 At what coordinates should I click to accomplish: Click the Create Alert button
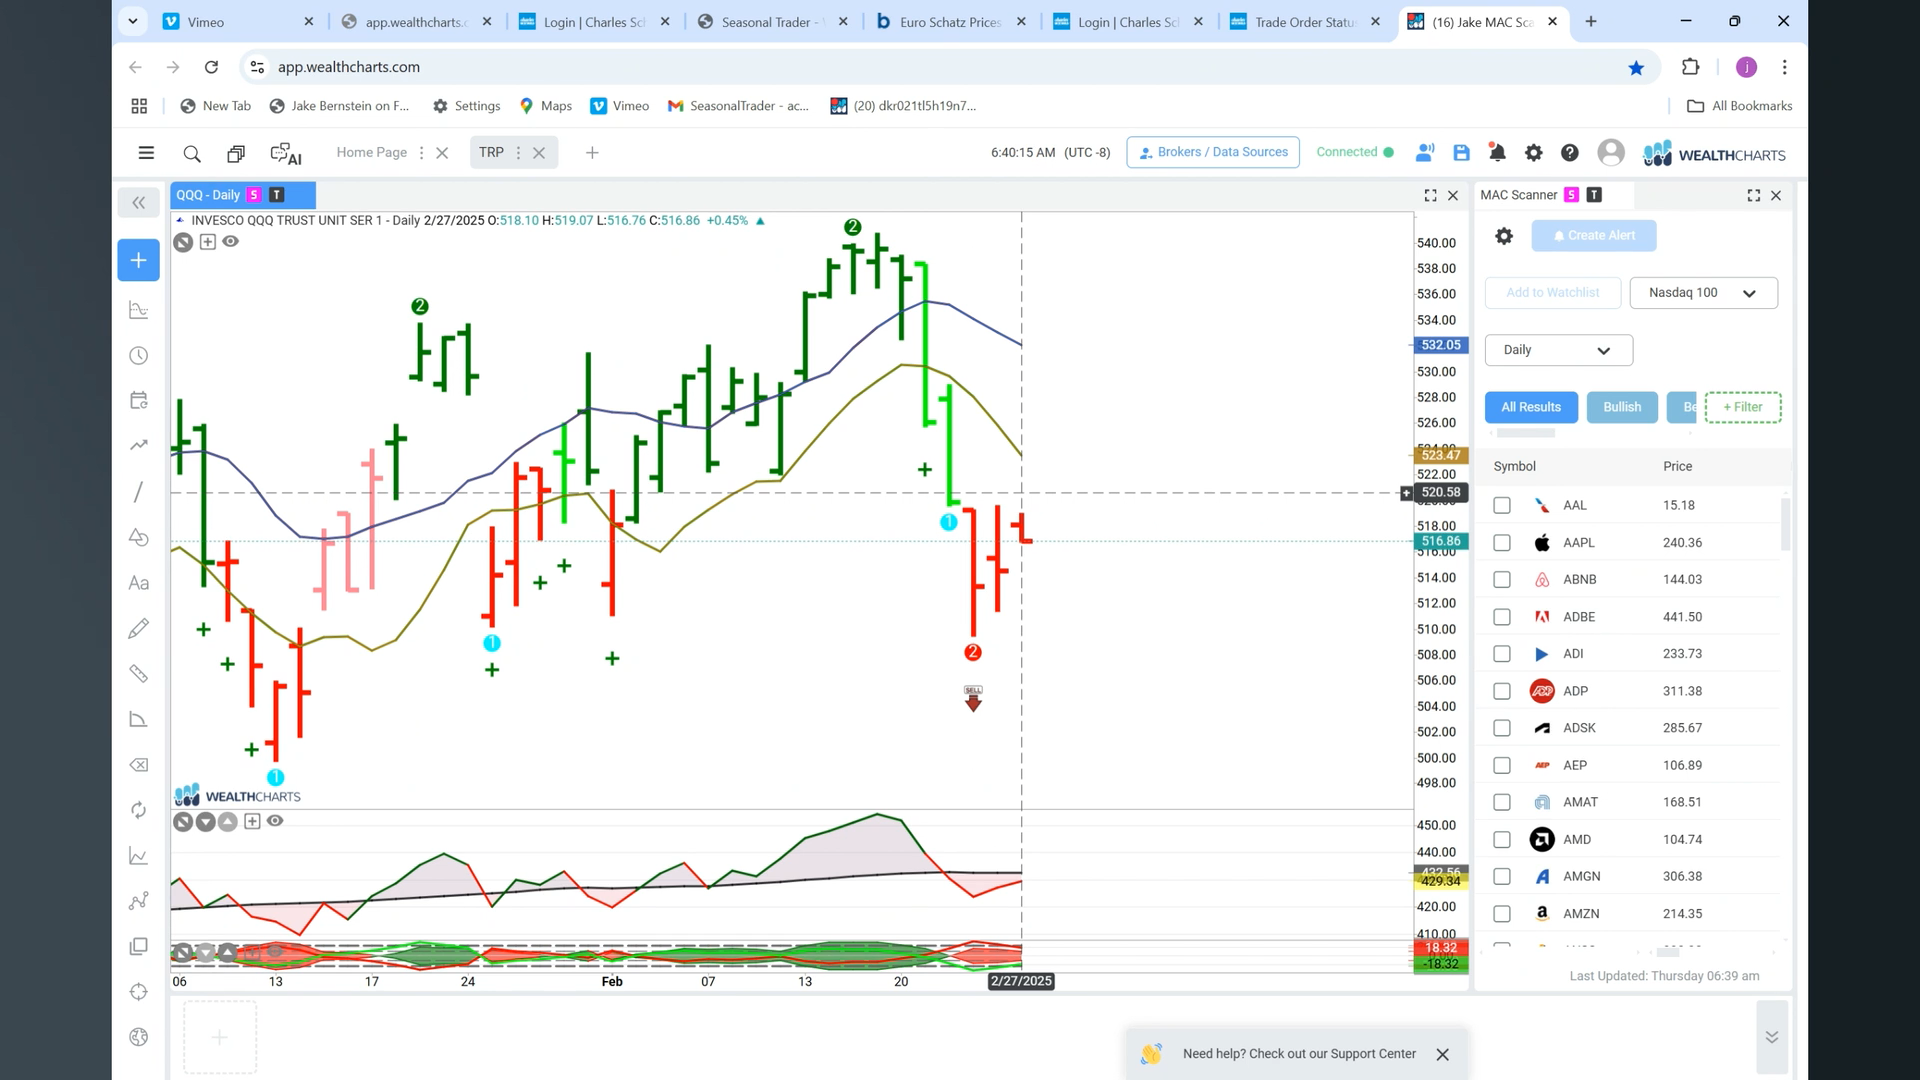(x=1594, y=236)
